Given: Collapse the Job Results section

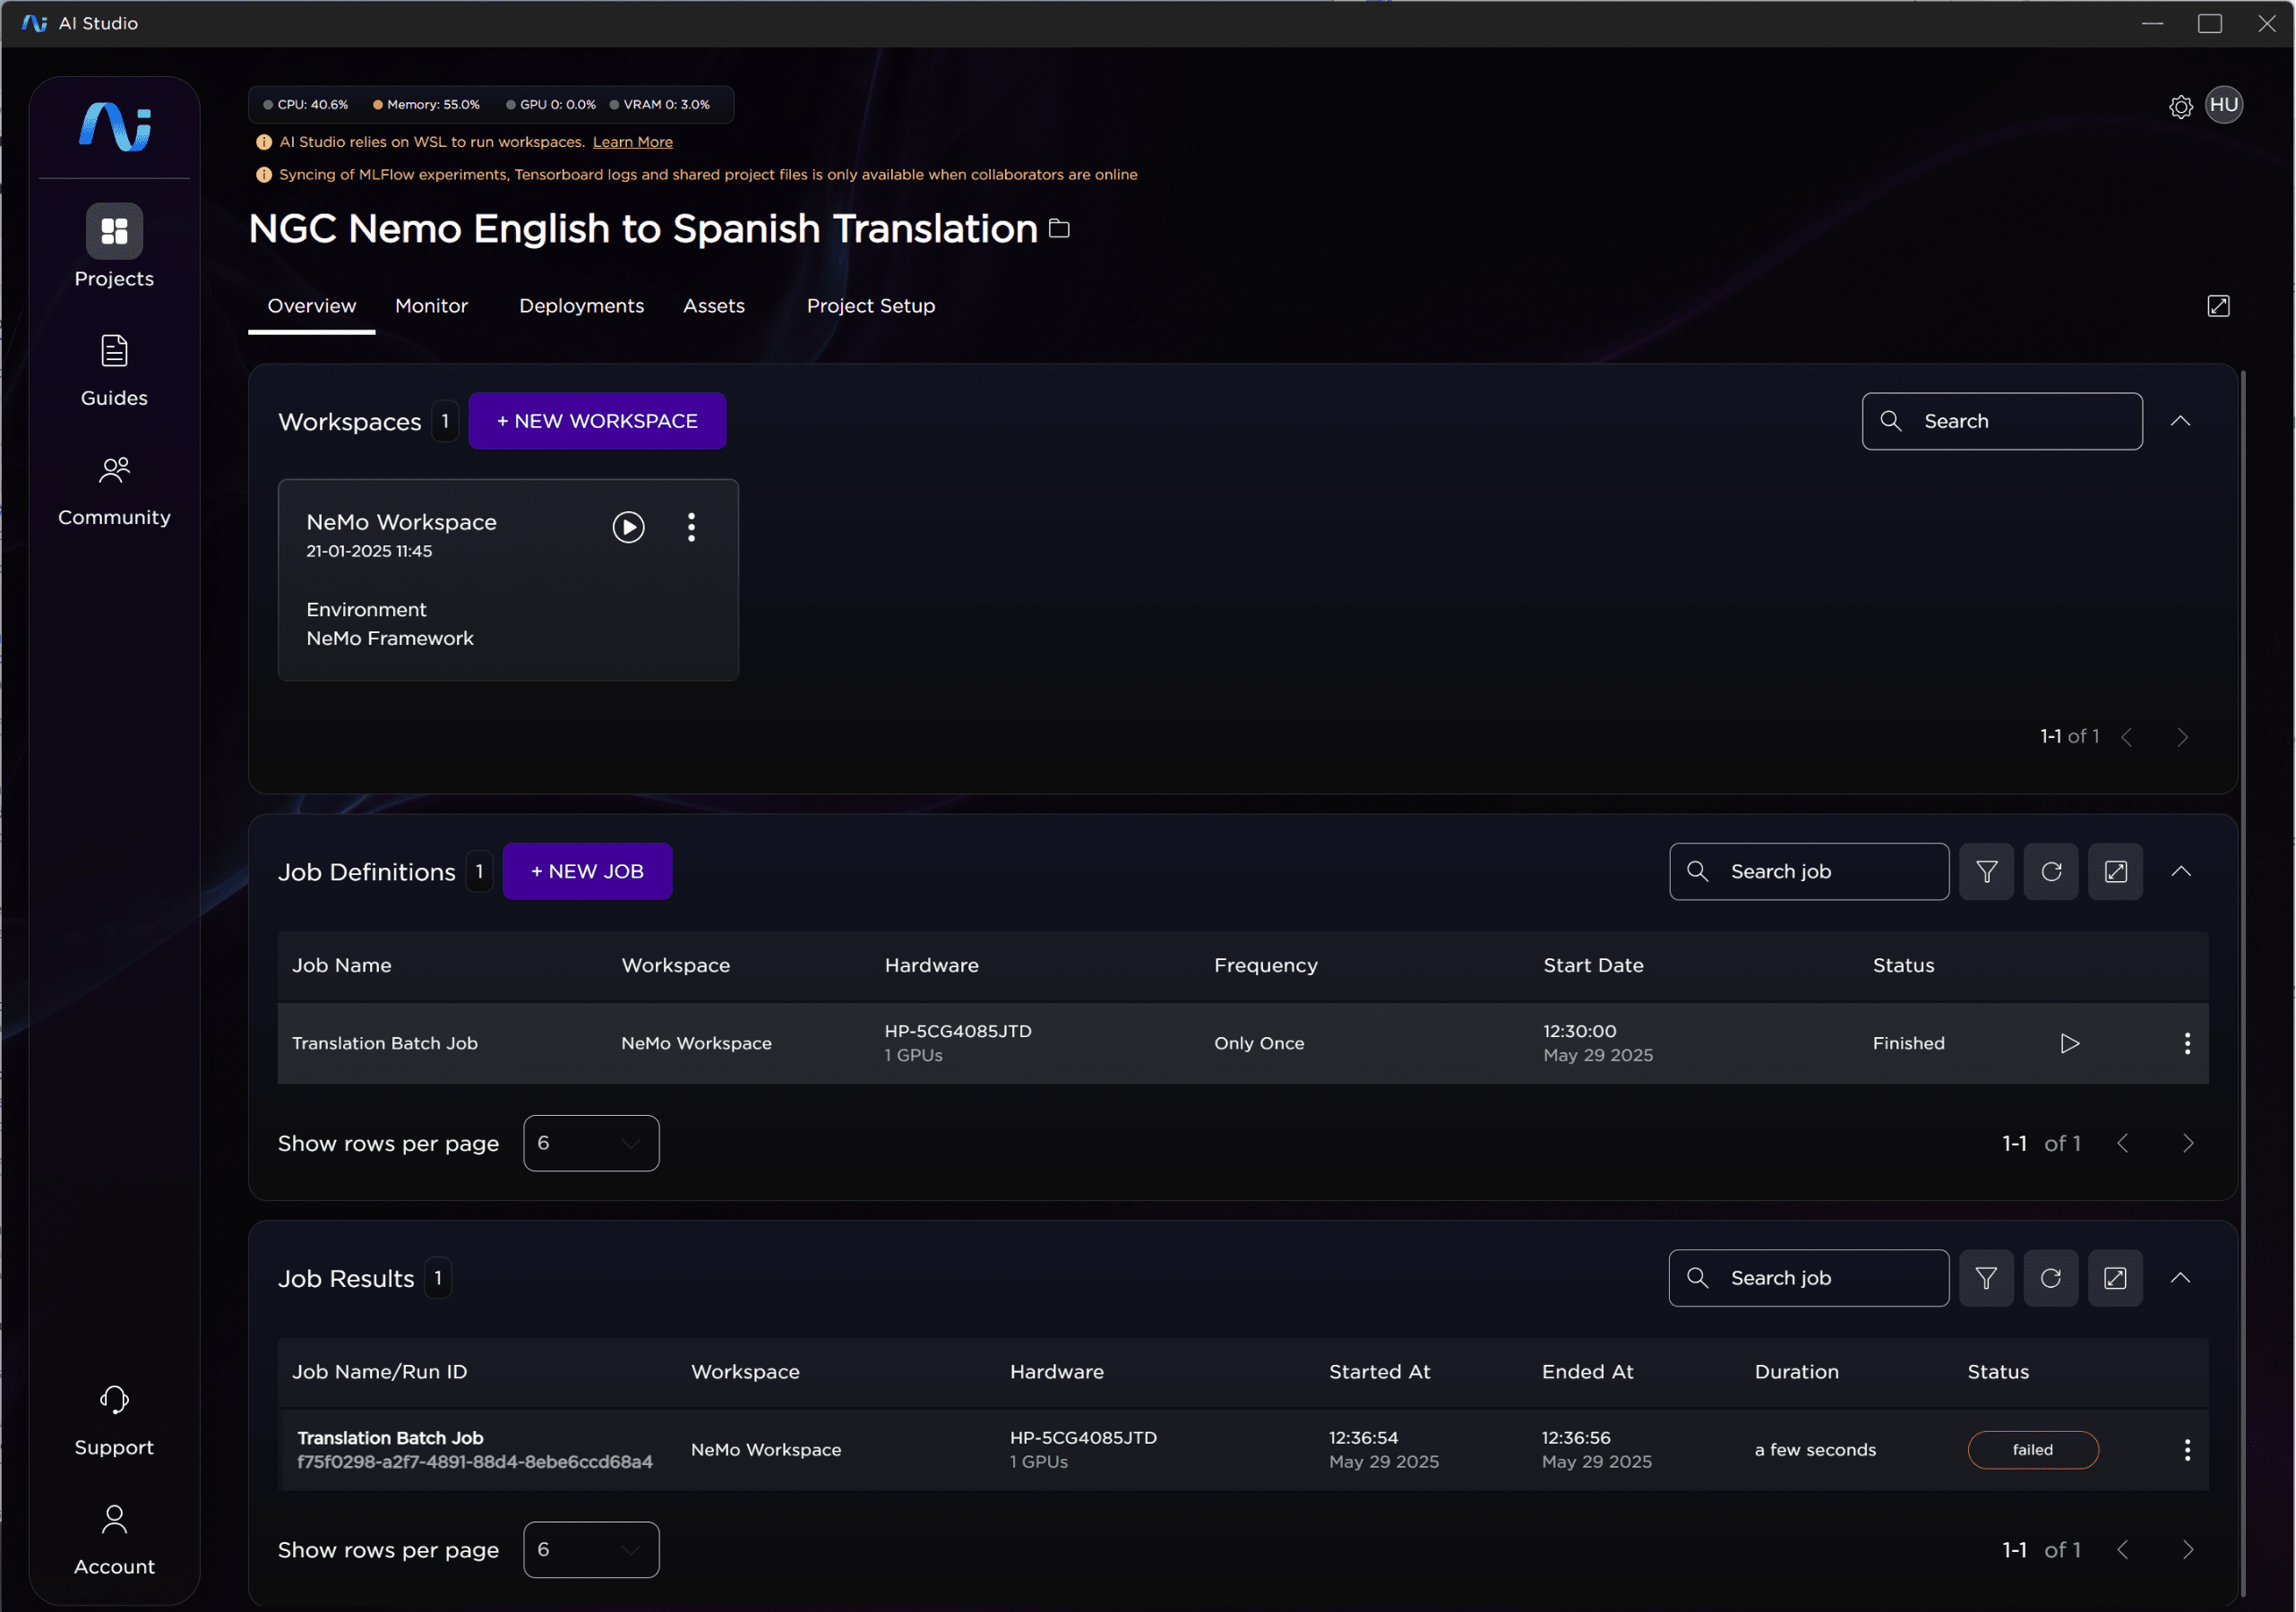Looking at the screenshot, I should 2182,1278.
